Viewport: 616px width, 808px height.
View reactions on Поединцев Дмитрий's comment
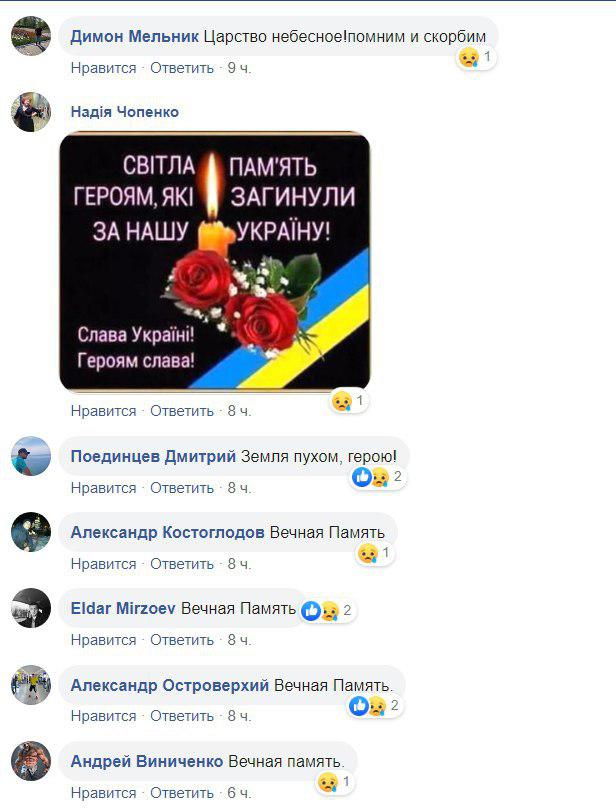point(377,477)
